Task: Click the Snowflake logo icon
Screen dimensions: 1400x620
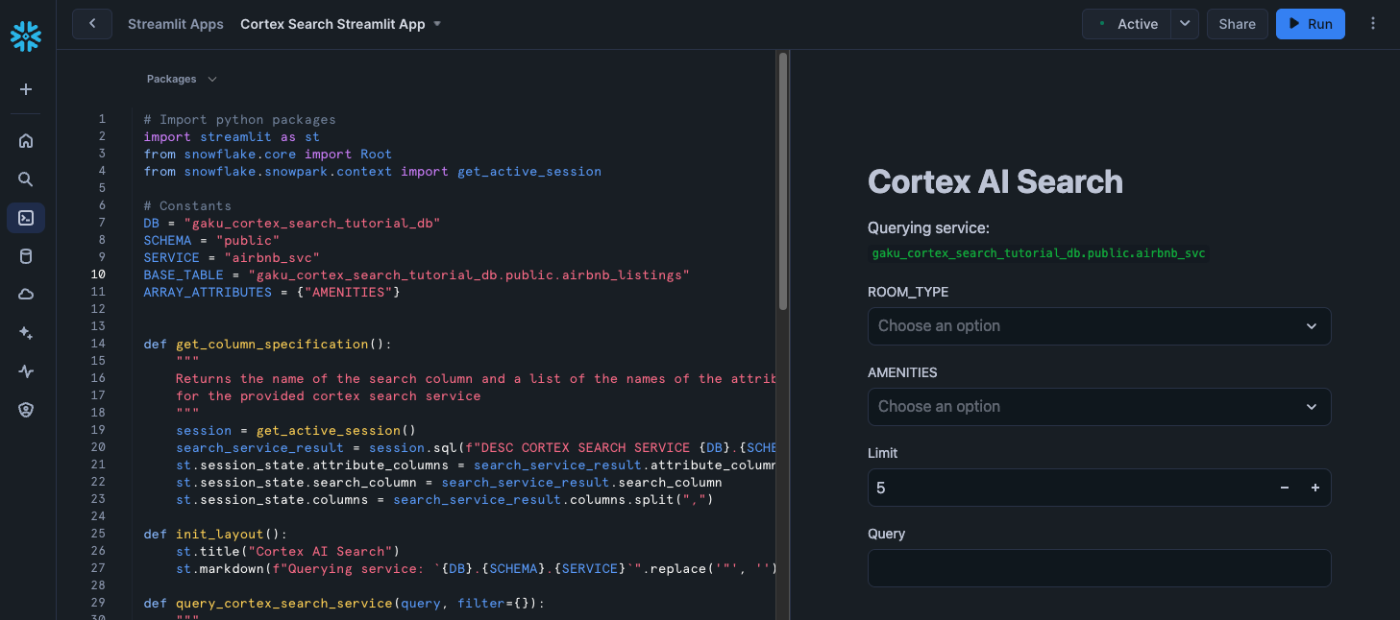Action: [x=26, y=36]
